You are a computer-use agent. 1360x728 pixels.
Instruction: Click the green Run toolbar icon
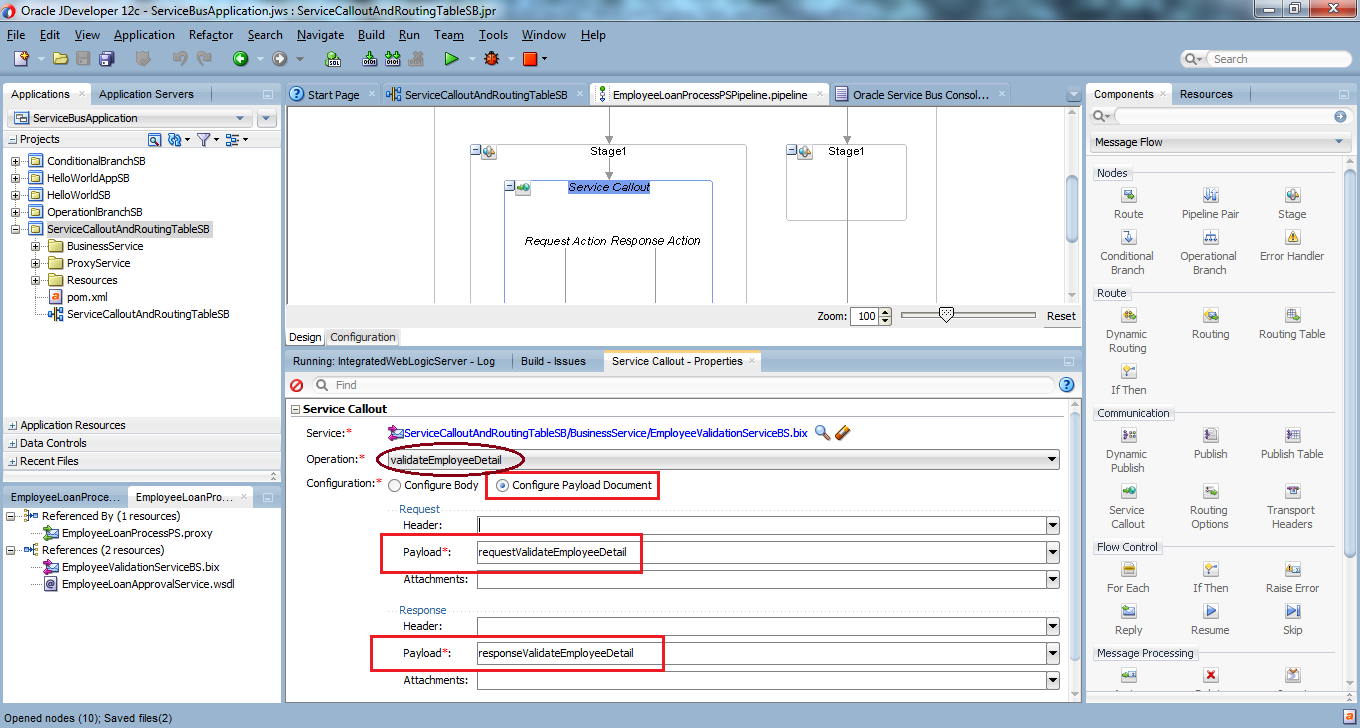tap(451, 59)
